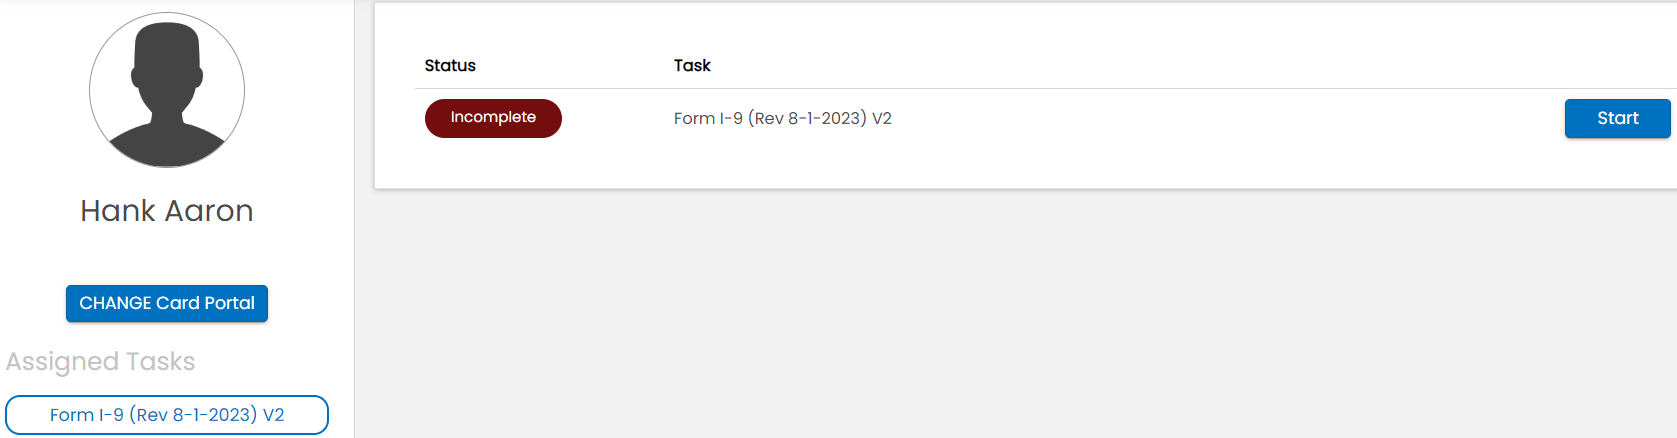
Task: Select Form I-9 under Assigned Tasks
Action: 167,415
